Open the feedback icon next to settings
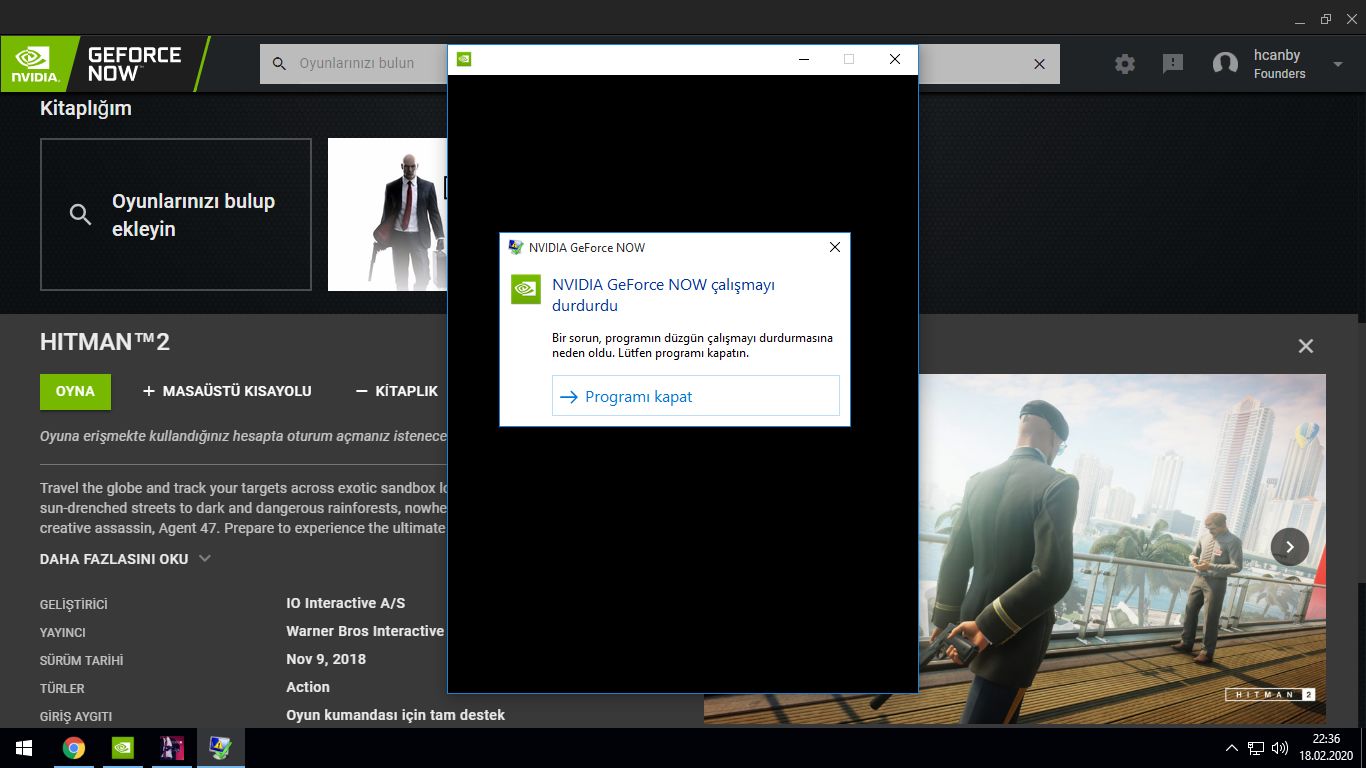This screenshot has width=1366, height=768. pyautogui.click(x=1173, y=64)
